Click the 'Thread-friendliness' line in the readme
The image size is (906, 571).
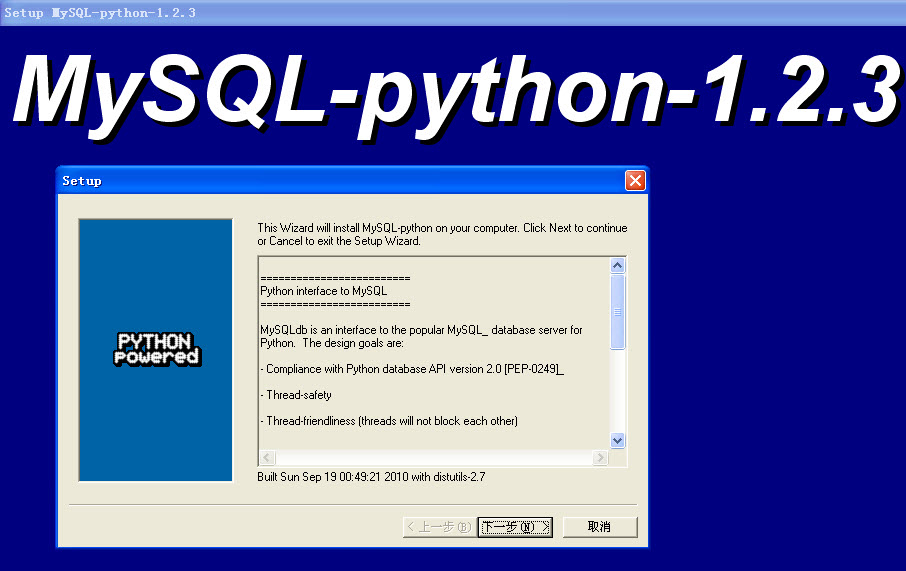(391, 421)
